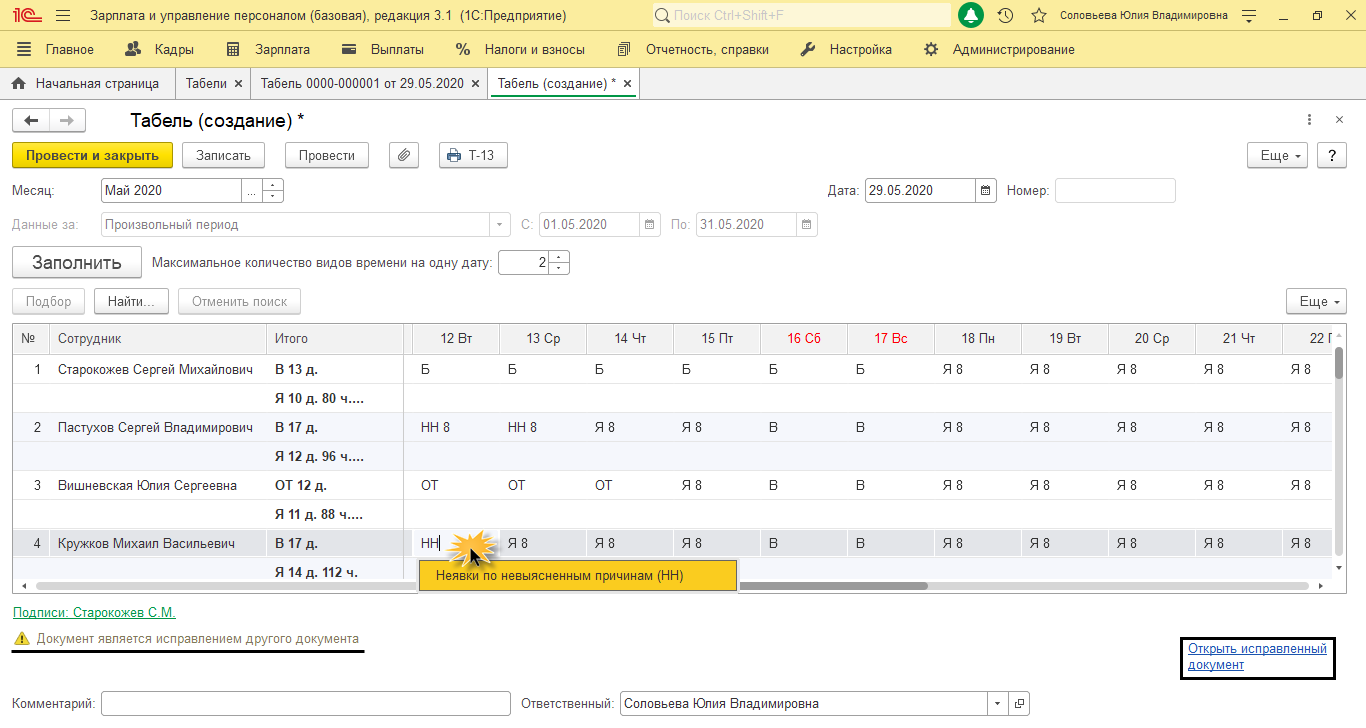This screenshot has height=728, width=1366.
Task: Click the notifications bell icon
Action: point(970,16)
